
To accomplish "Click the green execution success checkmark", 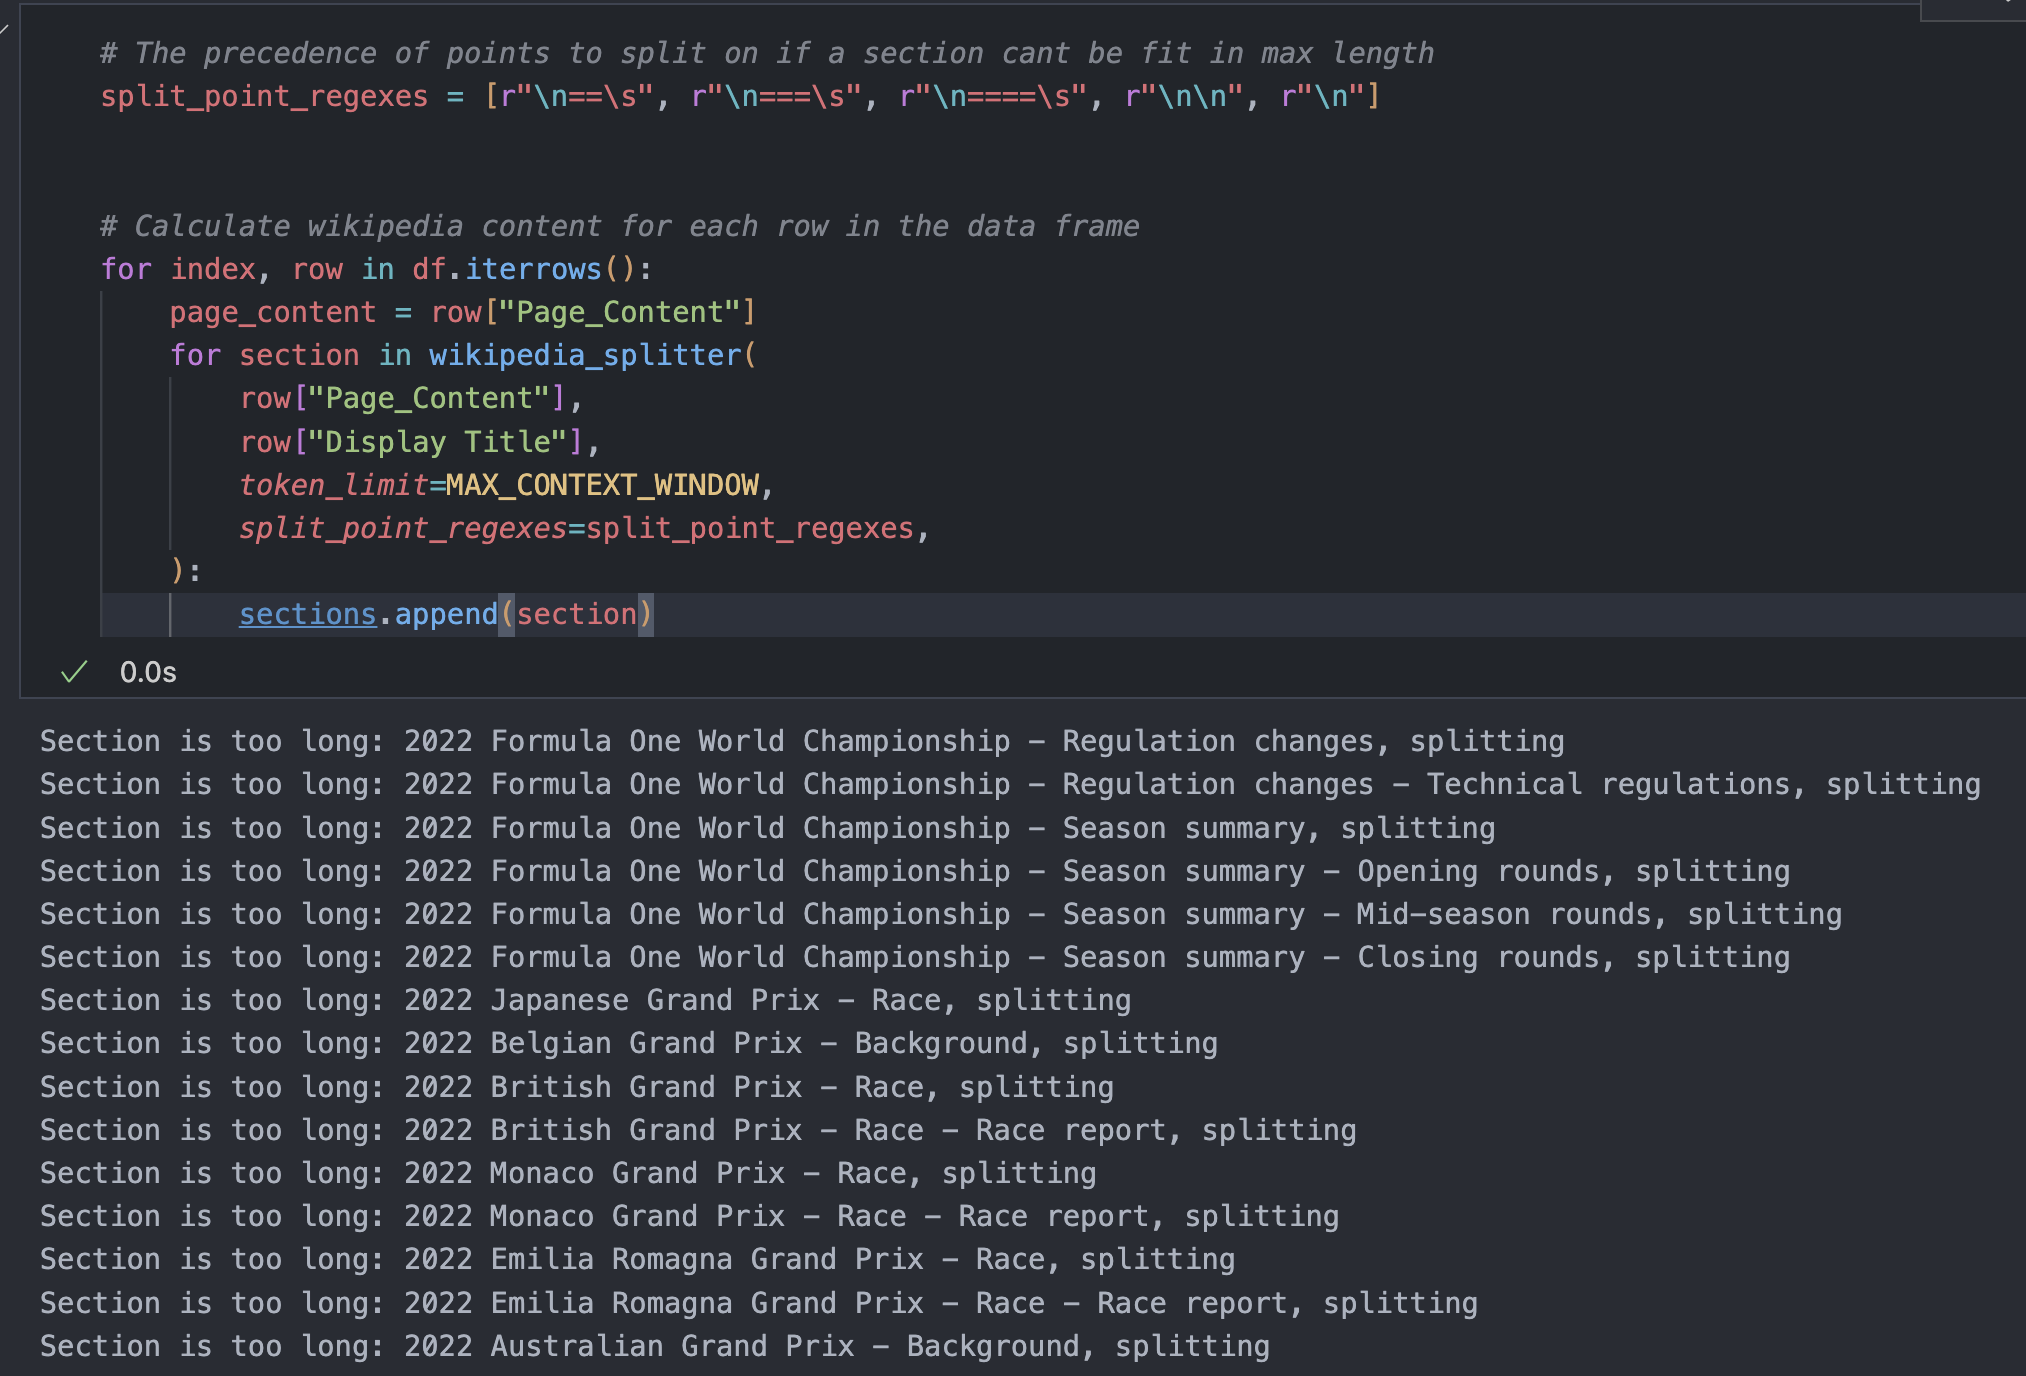I will tap(75, 672).
